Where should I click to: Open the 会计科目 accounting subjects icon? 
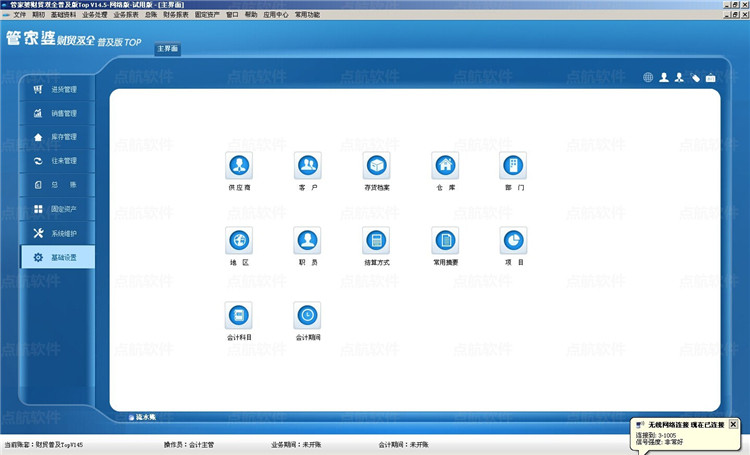coord(239,315)
